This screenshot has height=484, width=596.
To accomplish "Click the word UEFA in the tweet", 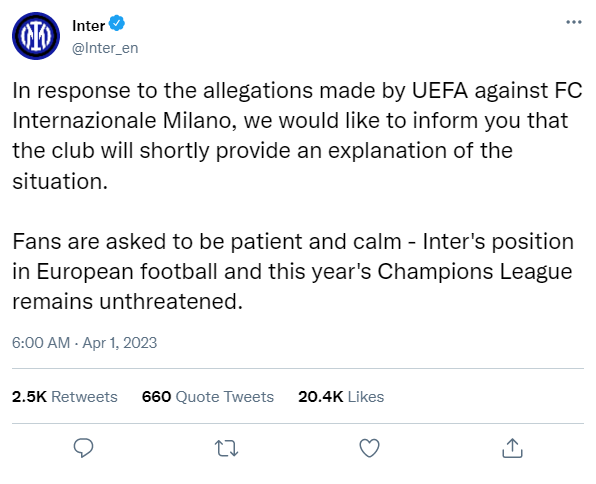I will pyautogui.click(x=440, y=90).
